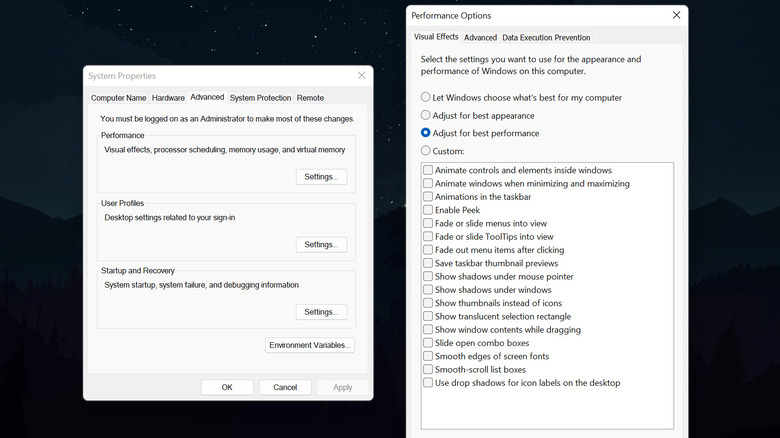The height and width of the screenshot is (438, 780).
Task: Switch to the Computer Name tab
Action: coord(119,98)
